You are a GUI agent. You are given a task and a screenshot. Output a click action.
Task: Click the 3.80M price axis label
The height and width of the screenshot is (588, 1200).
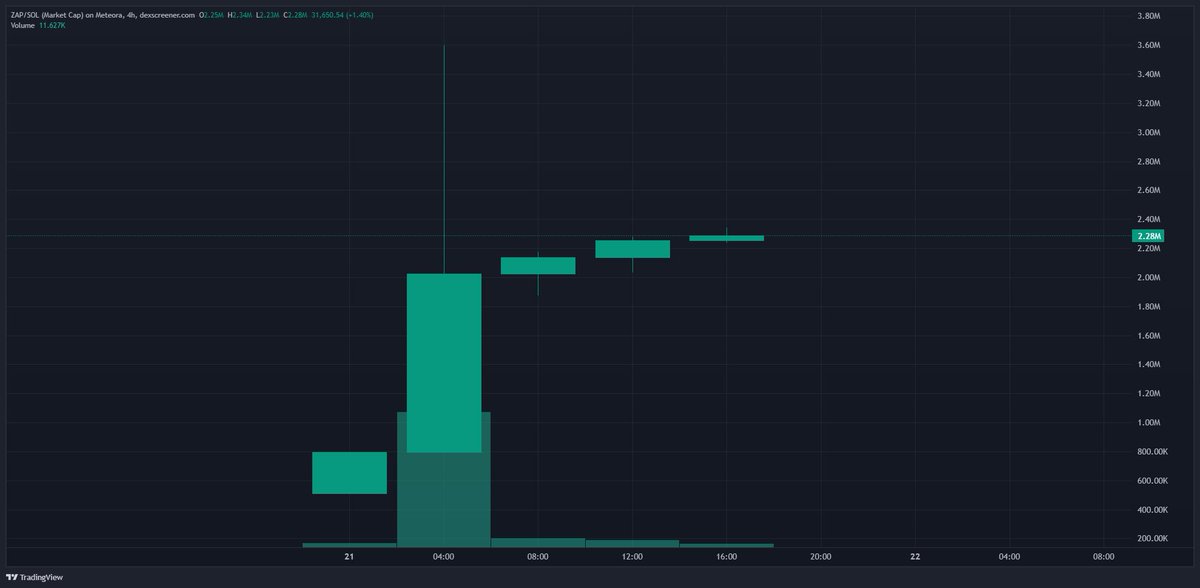pyautogui.click(x=1148, y=17)
